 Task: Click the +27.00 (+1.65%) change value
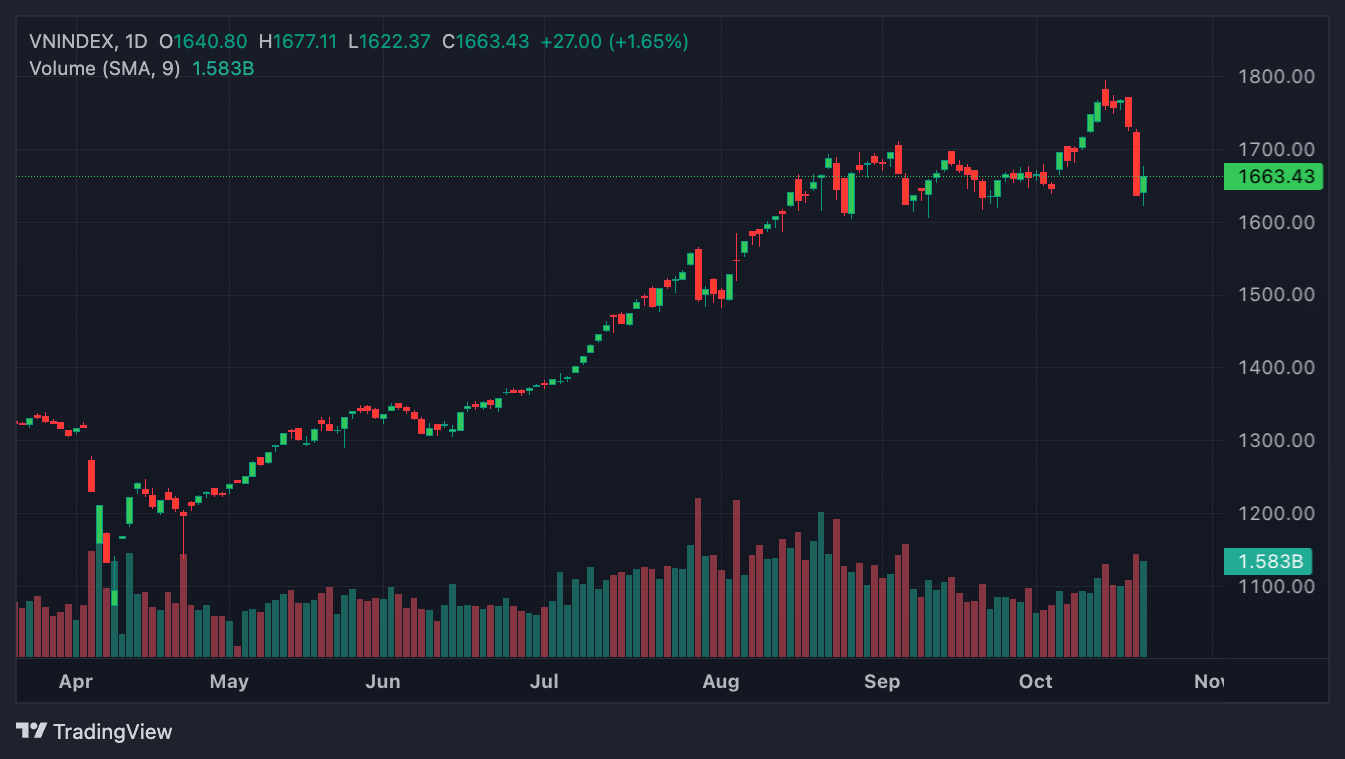coord(614,42)
